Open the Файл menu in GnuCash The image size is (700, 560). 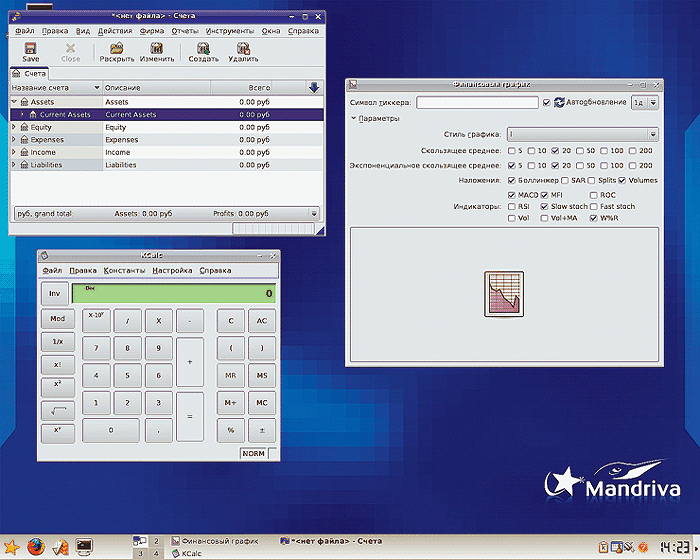point(25,31)
